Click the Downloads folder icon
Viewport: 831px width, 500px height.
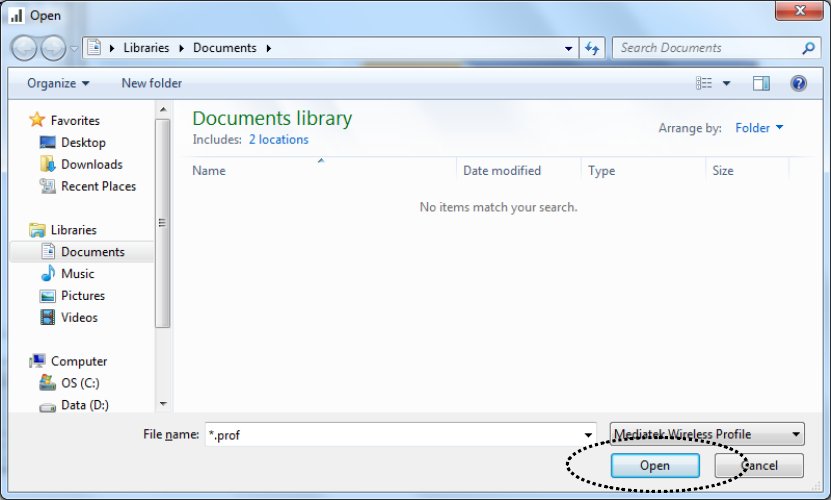[x=48, y=164]
